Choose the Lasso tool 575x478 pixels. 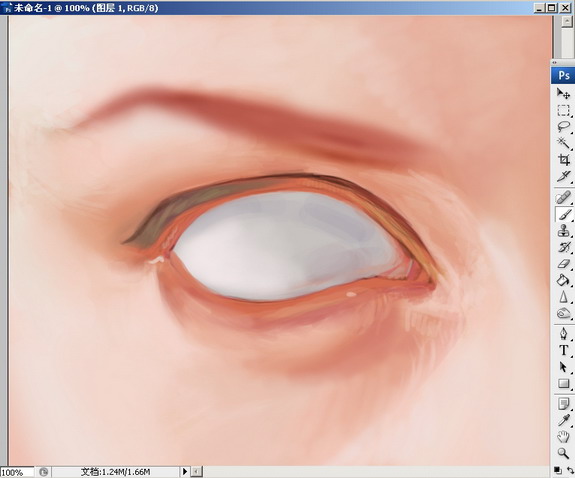click(x=563, y=127)
